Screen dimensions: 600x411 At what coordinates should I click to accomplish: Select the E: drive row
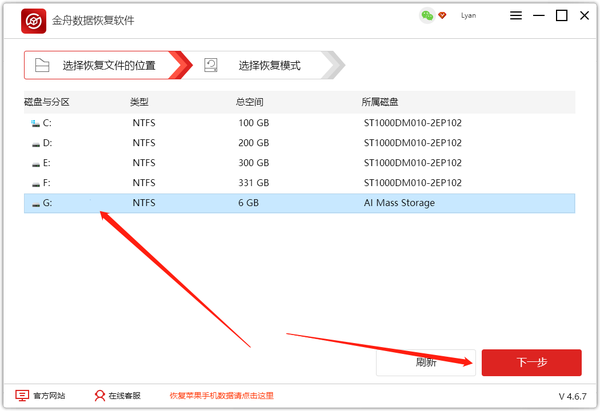point(299,163)
